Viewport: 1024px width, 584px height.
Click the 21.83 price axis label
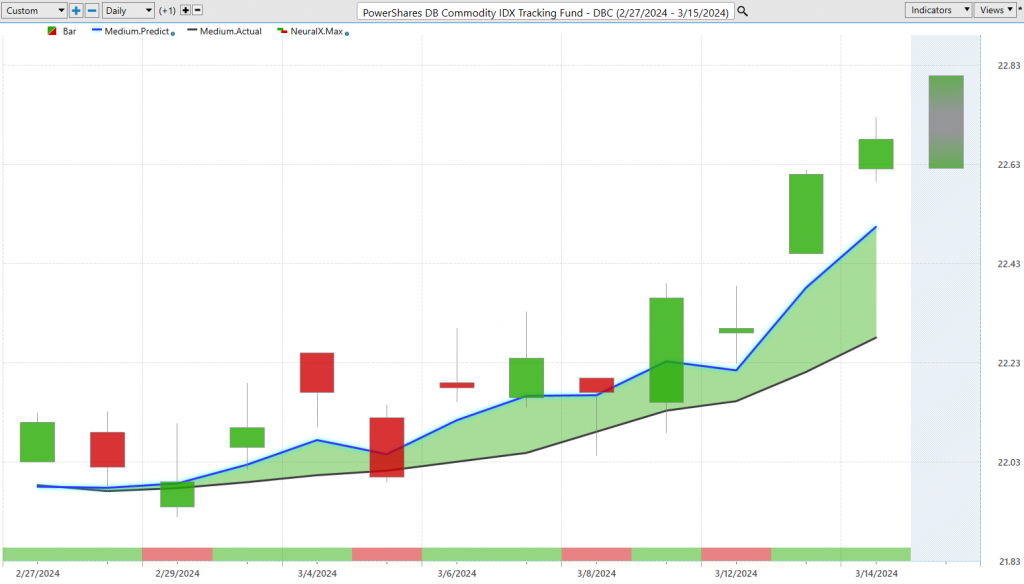(x=1008, y=562)
